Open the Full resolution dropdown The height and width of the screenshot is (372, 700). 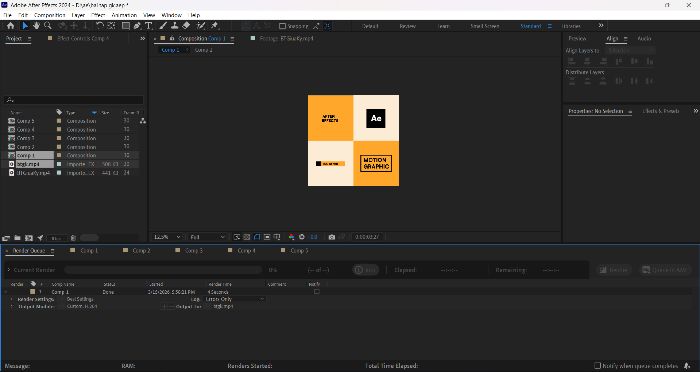click(208, 237)
